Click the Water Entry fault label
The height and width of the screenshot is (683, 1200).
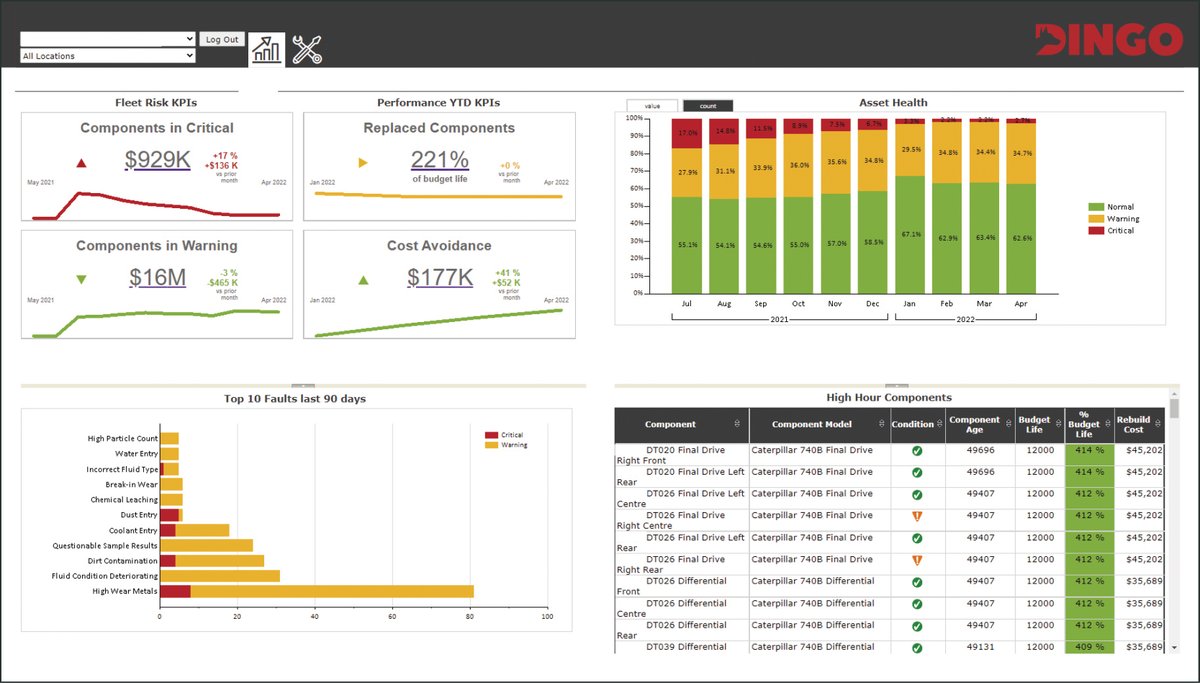[x=137, y=454]
